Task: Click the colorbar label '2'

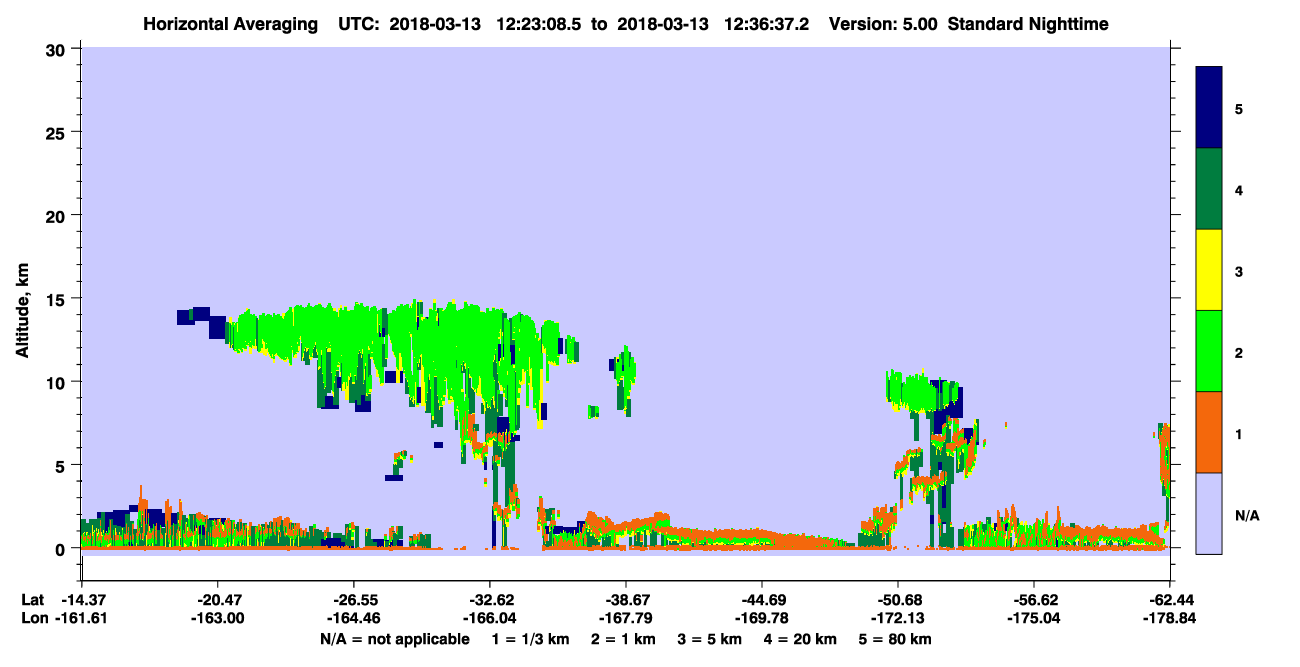Action: 1239,352
